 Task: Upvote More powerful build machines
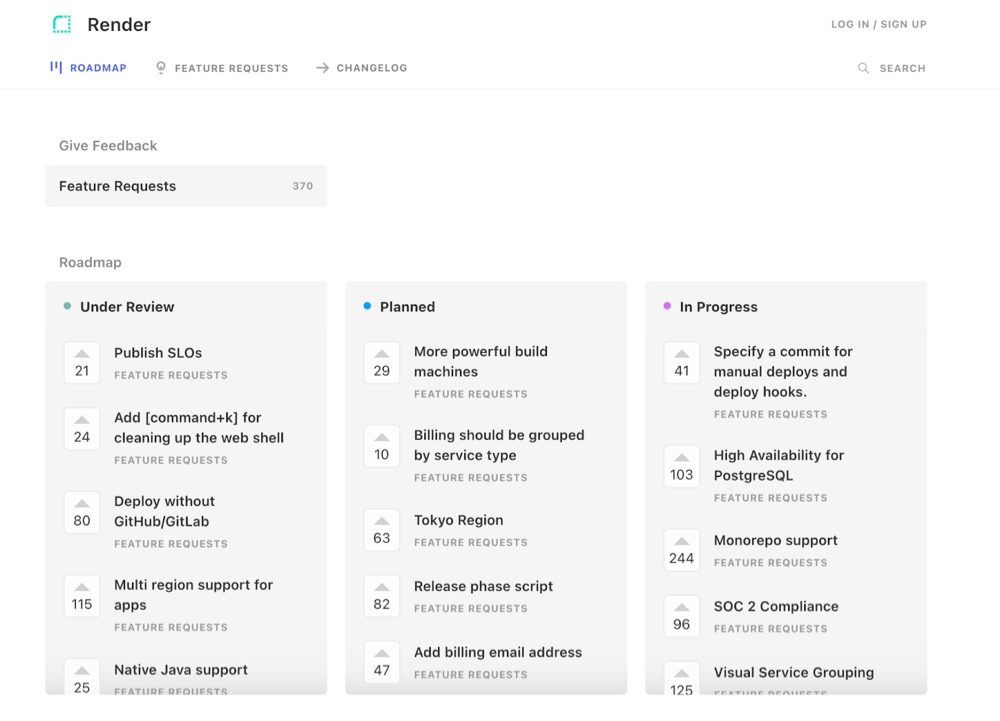(381, 363)
